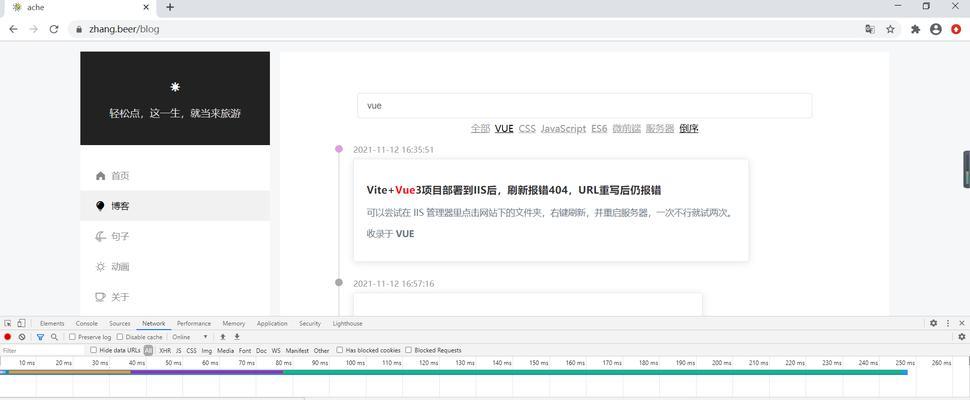Open DevTools settings gear in tab bar
Image resolution: width=970 pixels, height=400 pixels.
[934, 323]
